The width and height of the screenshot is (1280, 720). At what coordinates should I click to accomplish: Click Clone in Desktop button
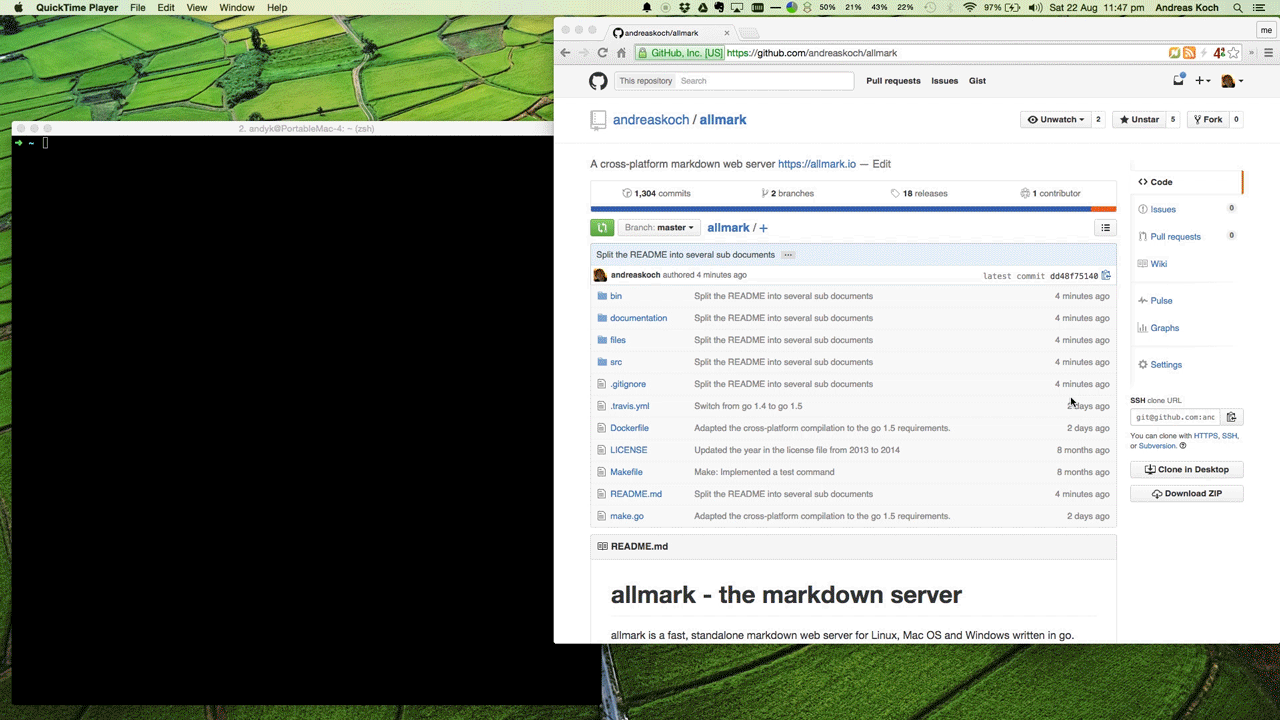(x=1187, y=469)
